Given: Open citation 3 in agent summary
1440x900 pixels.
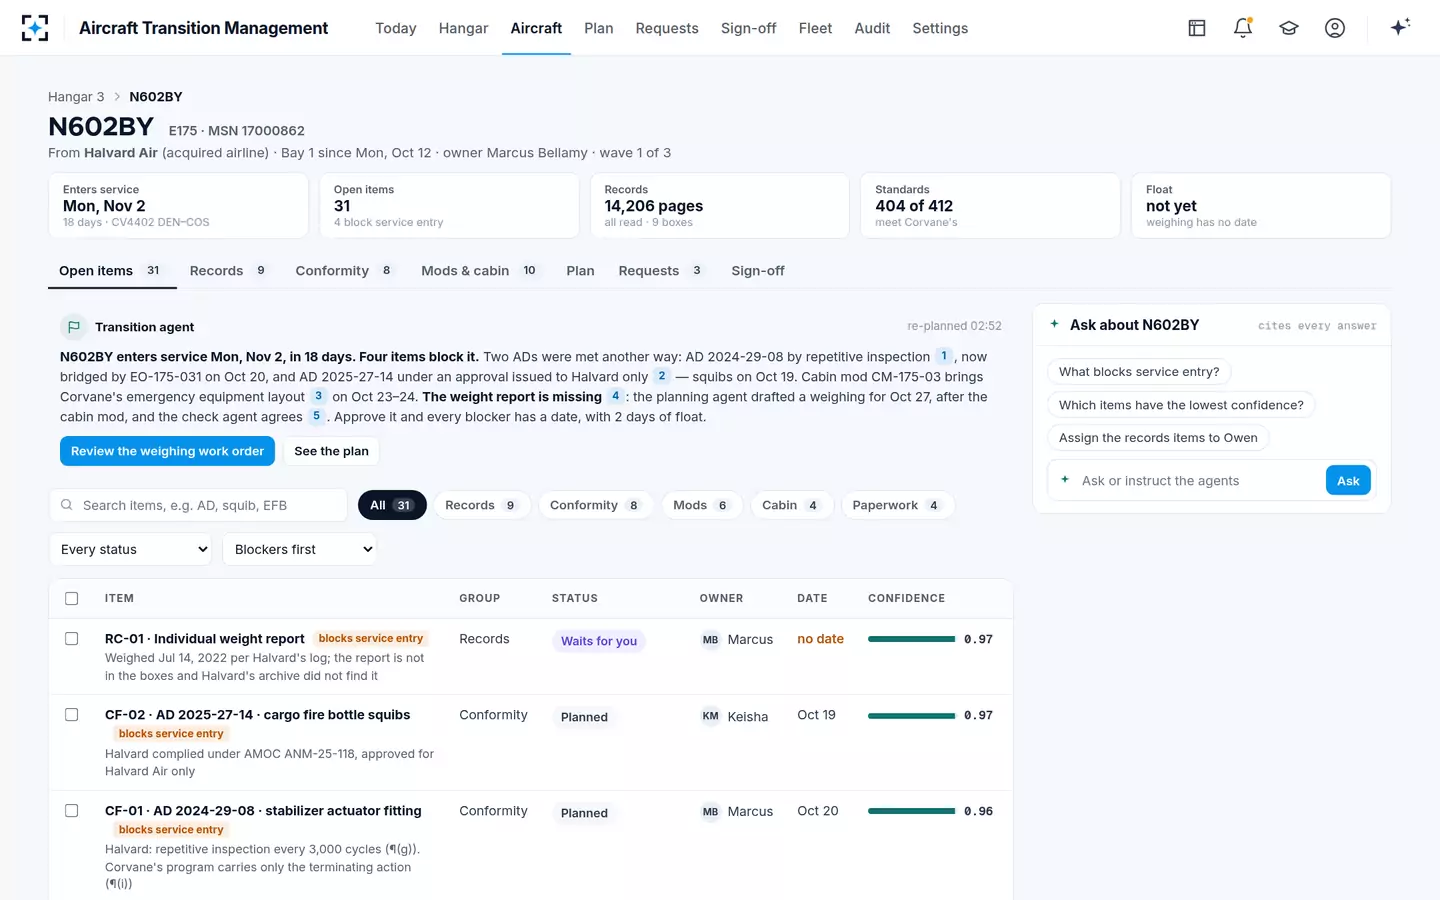Looking at the screenshot, I should click(x=318, y=396).
